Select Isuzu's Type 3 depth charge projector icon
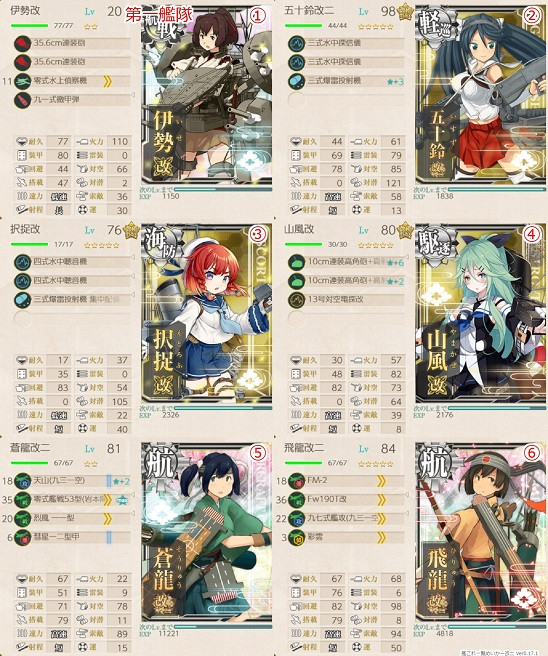548x656 pixels. [x=296, y=81]
